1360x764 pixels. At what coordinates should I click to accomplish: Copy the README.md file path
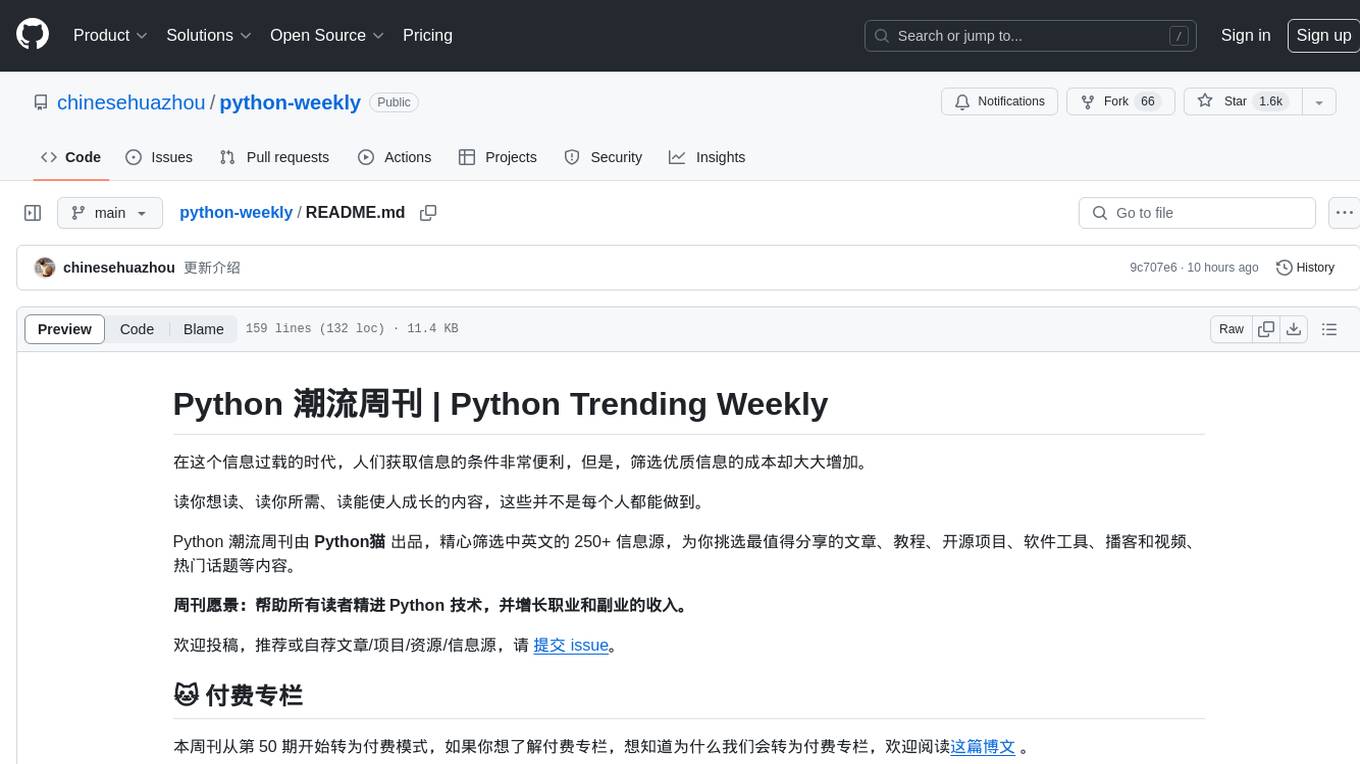[428, 213]
